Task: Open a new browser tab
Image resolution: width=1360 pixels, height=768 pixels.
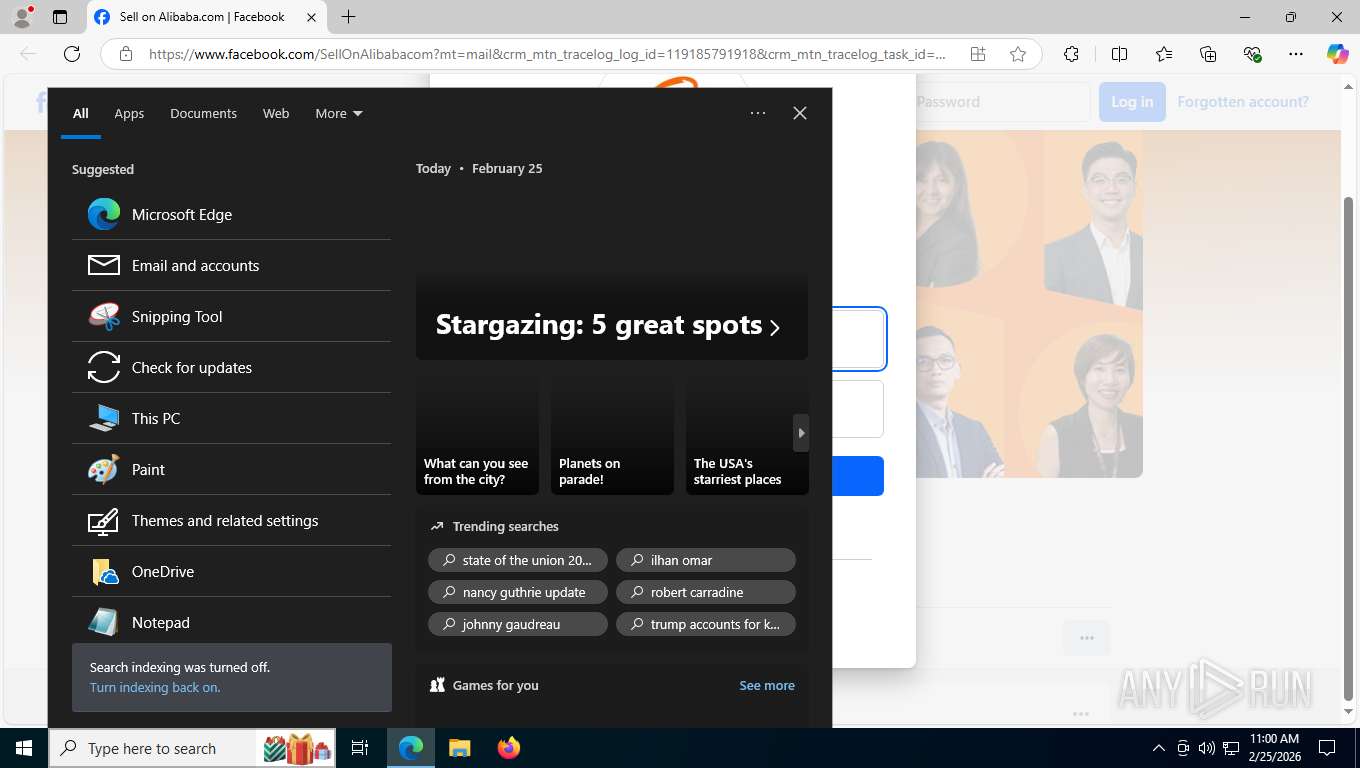Action: pos(348,17)
